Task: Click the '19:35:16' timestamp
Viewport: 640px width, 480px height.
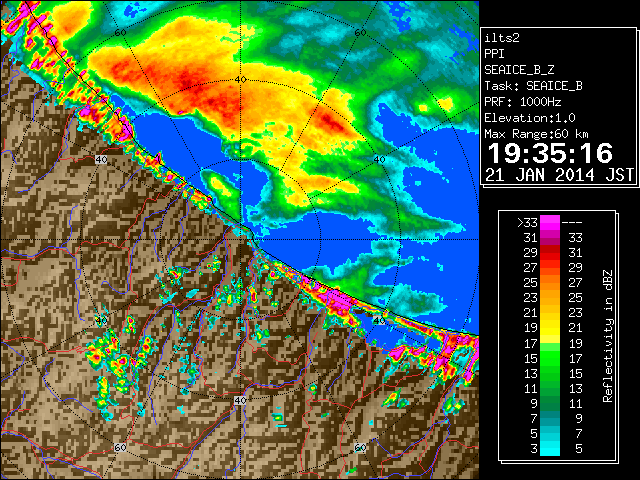Action: (x=550, y=153)
